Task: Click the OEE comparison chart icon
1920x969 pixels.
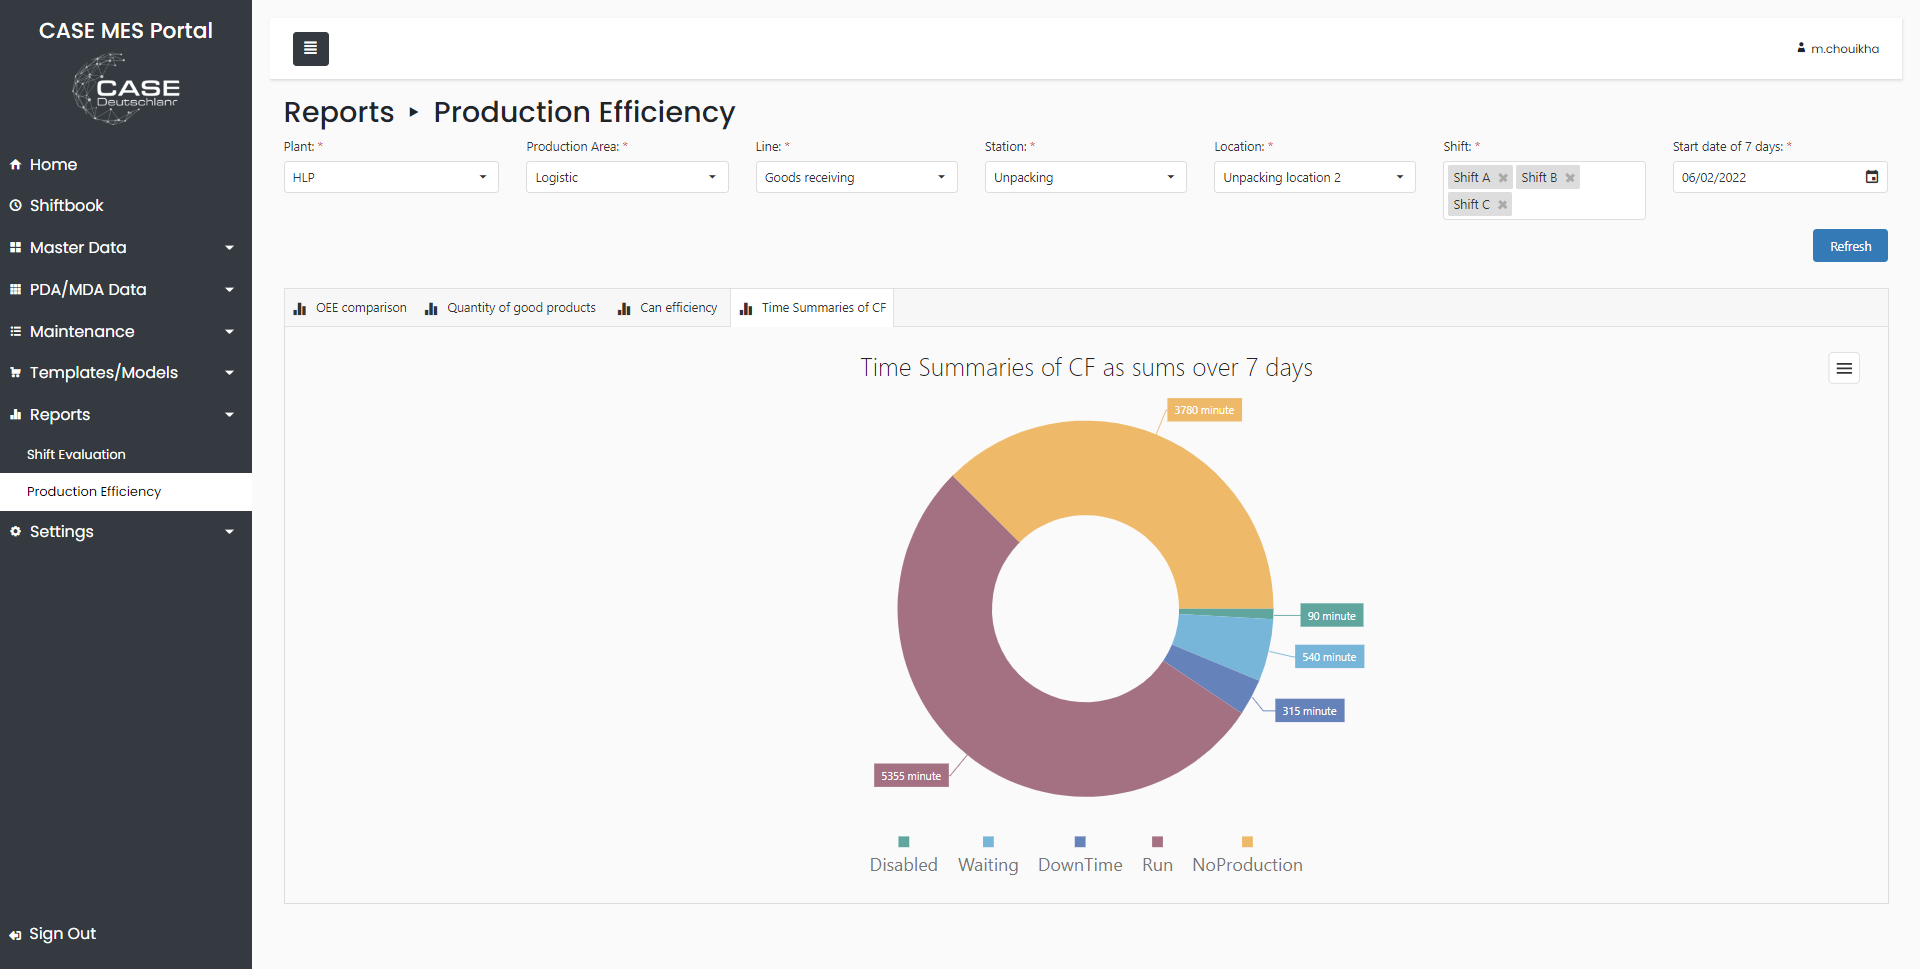Action: tap(300, 308)
